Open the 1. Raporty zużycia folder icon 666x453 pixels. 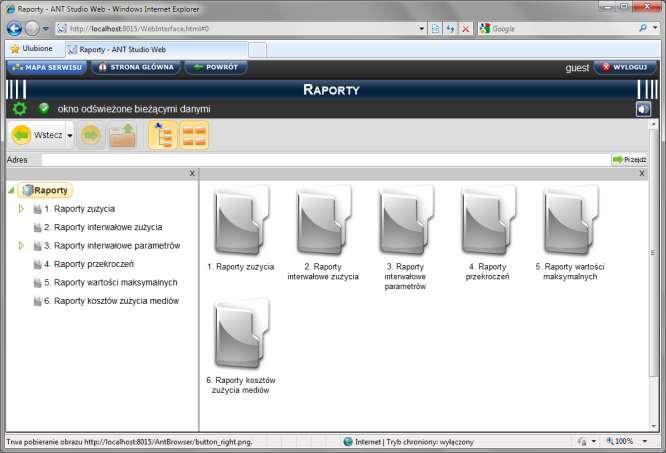coord(241,220)
